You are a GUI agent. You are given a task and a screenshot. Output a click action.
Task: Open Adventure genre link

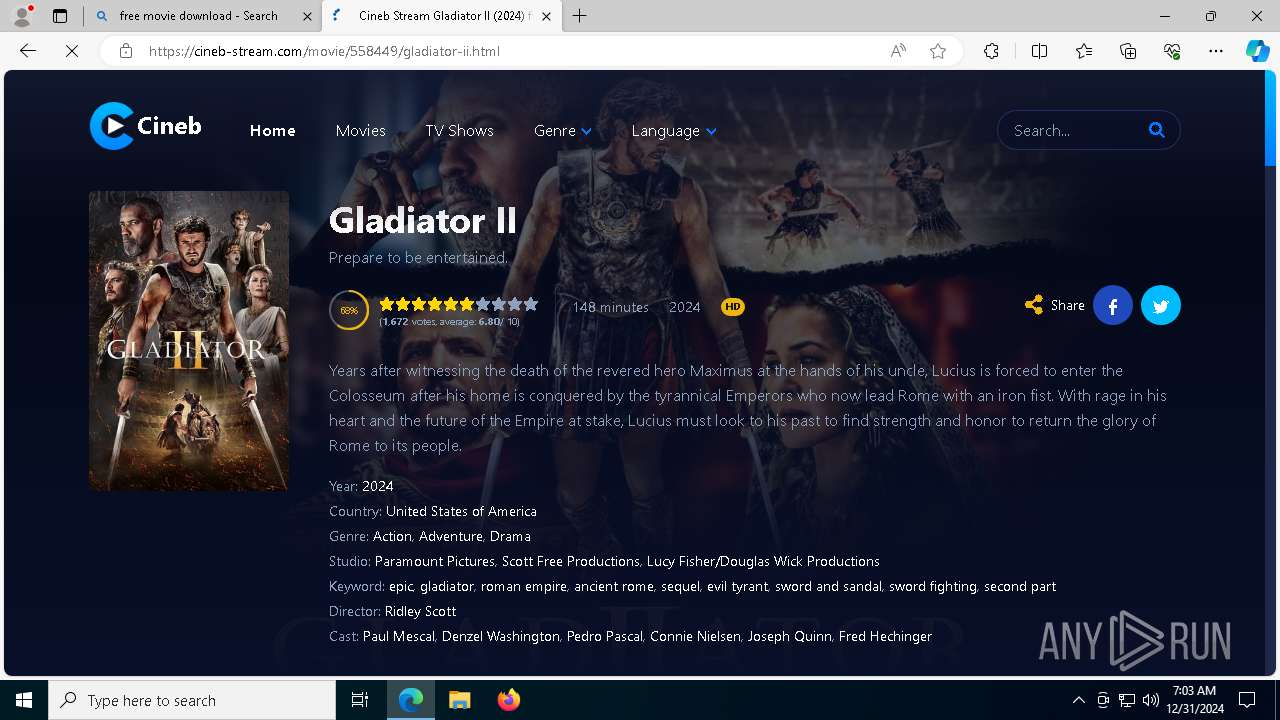(450, 536)
